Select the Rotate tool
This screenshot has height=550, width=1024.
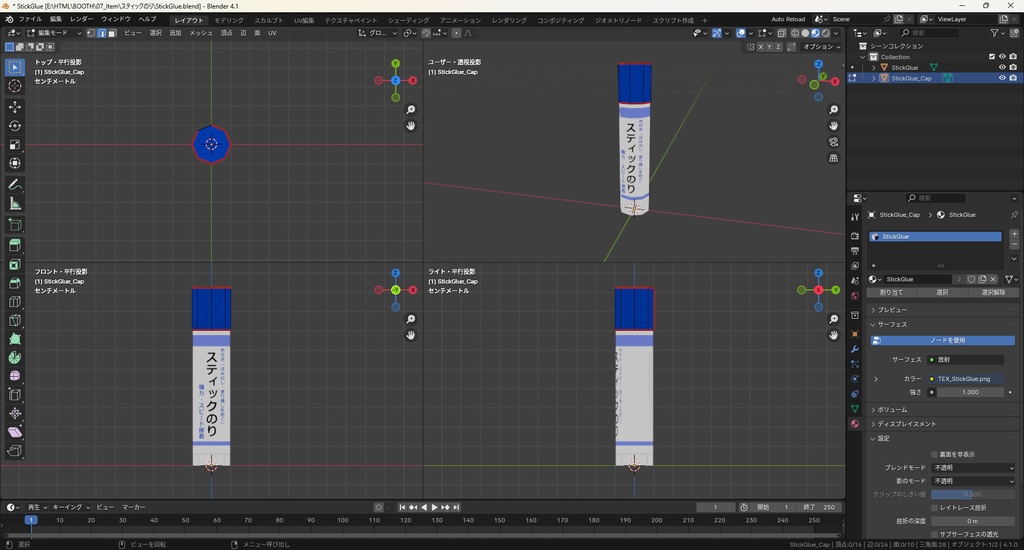click(x=15, y=126)
